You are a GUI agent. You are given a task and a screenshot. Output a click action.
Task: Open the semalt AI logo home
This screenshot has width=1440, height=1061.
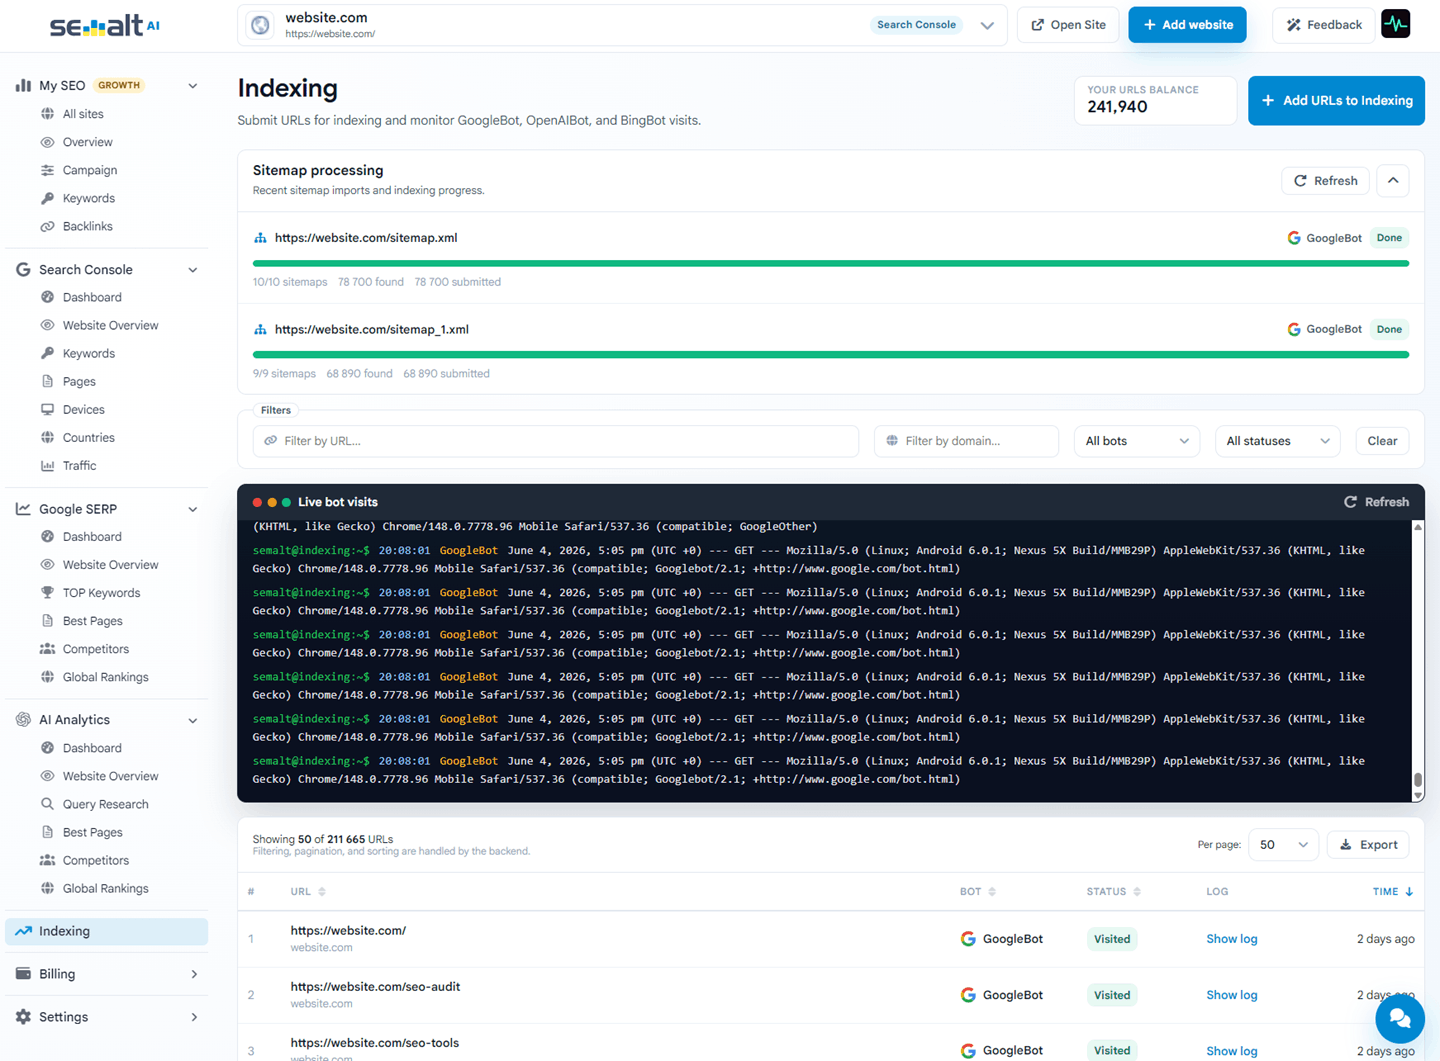[x=105, y=26]
